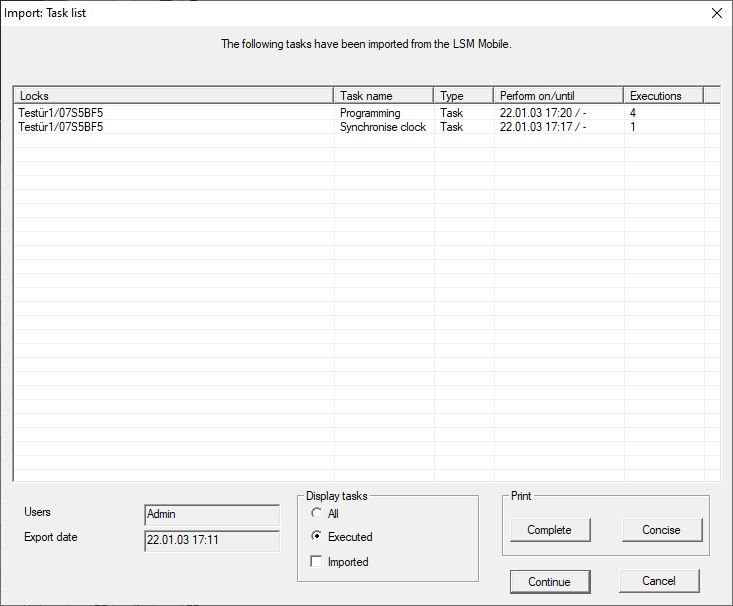Screen dimensions: 733x606
Task: Enable the Imported checkbox
Action: (x=317, y=562)
